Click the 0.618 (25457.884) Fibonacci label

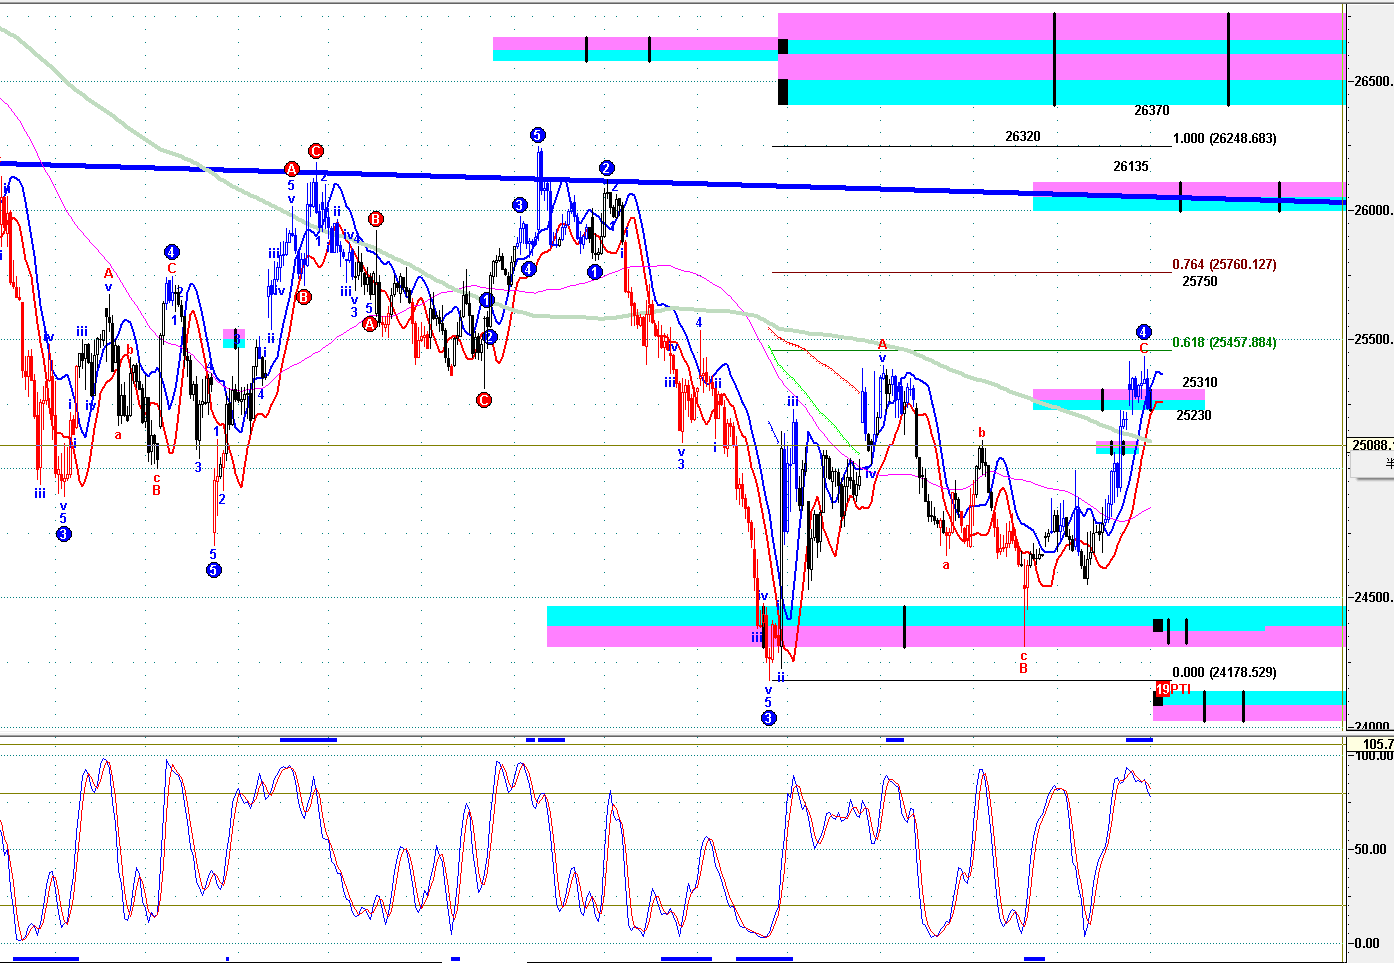coord(1224,342)
